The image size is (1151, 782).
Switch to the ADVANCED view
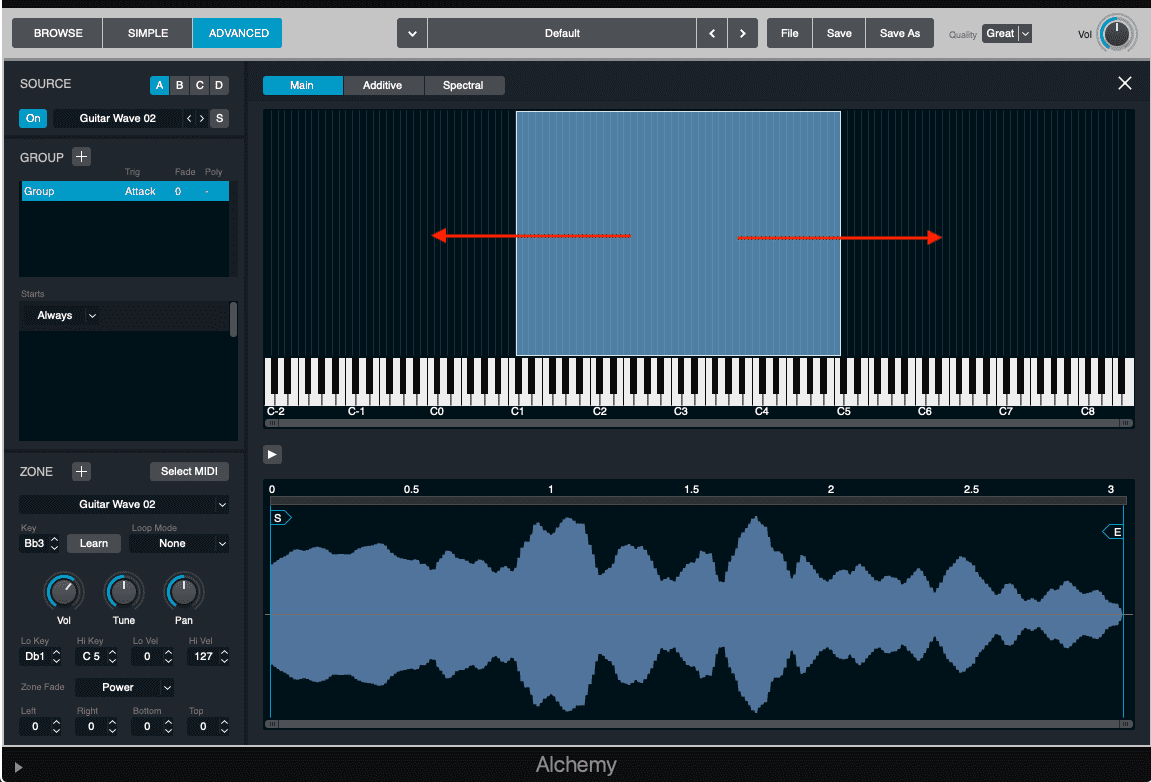click(238, 33)
